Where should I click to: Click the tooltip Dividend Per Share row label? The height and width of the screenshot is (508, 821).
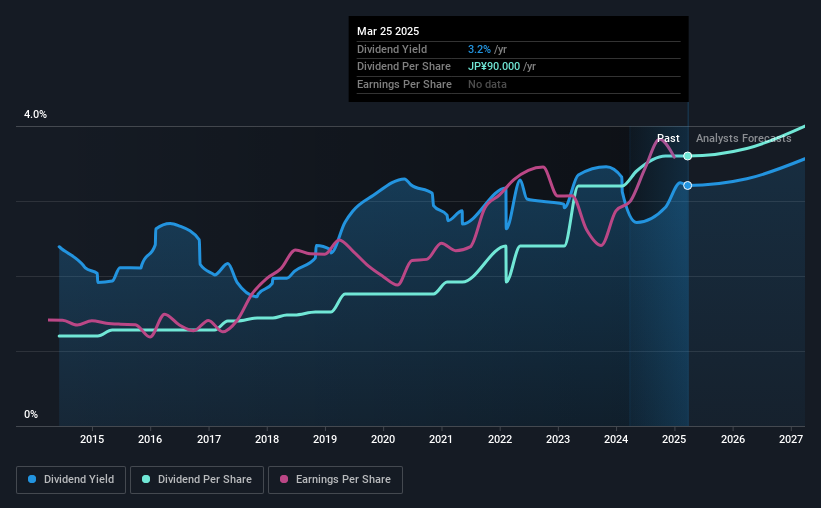click(x=404, y=67)
